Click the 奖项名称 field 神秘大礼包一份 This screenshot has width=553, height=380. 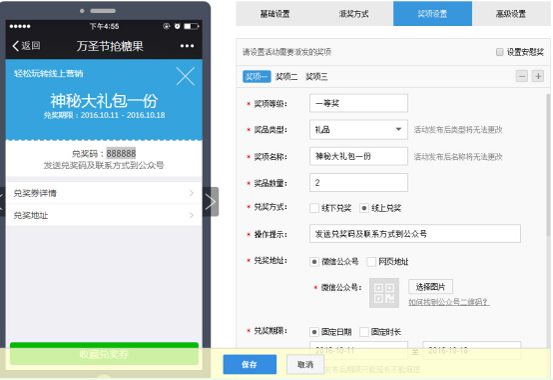tap(358, 156)
